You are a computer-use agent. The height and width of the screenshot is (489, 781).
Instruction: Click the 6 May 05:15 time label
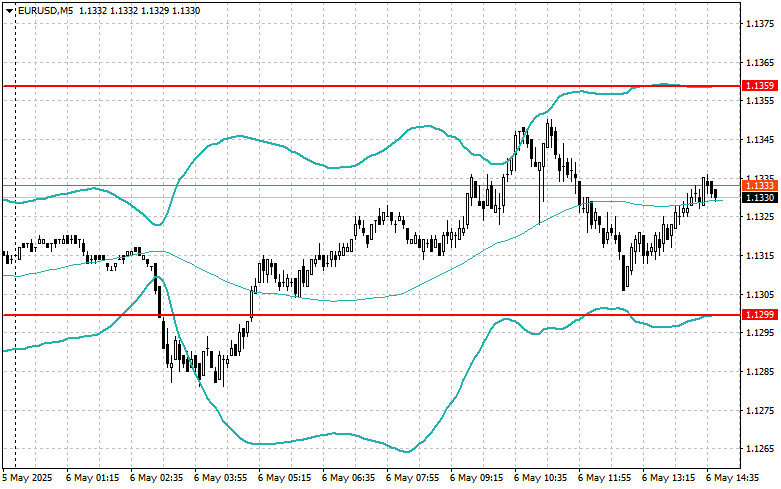(284, 478)
